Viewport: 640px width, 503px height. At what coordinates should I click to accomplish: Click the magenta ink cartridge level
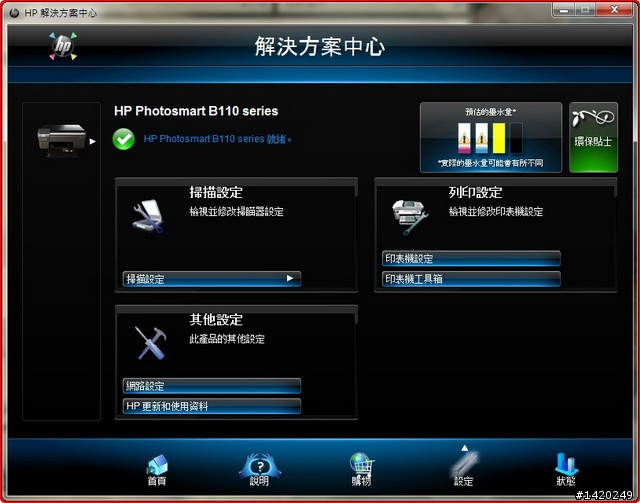(x=464, y=138)
